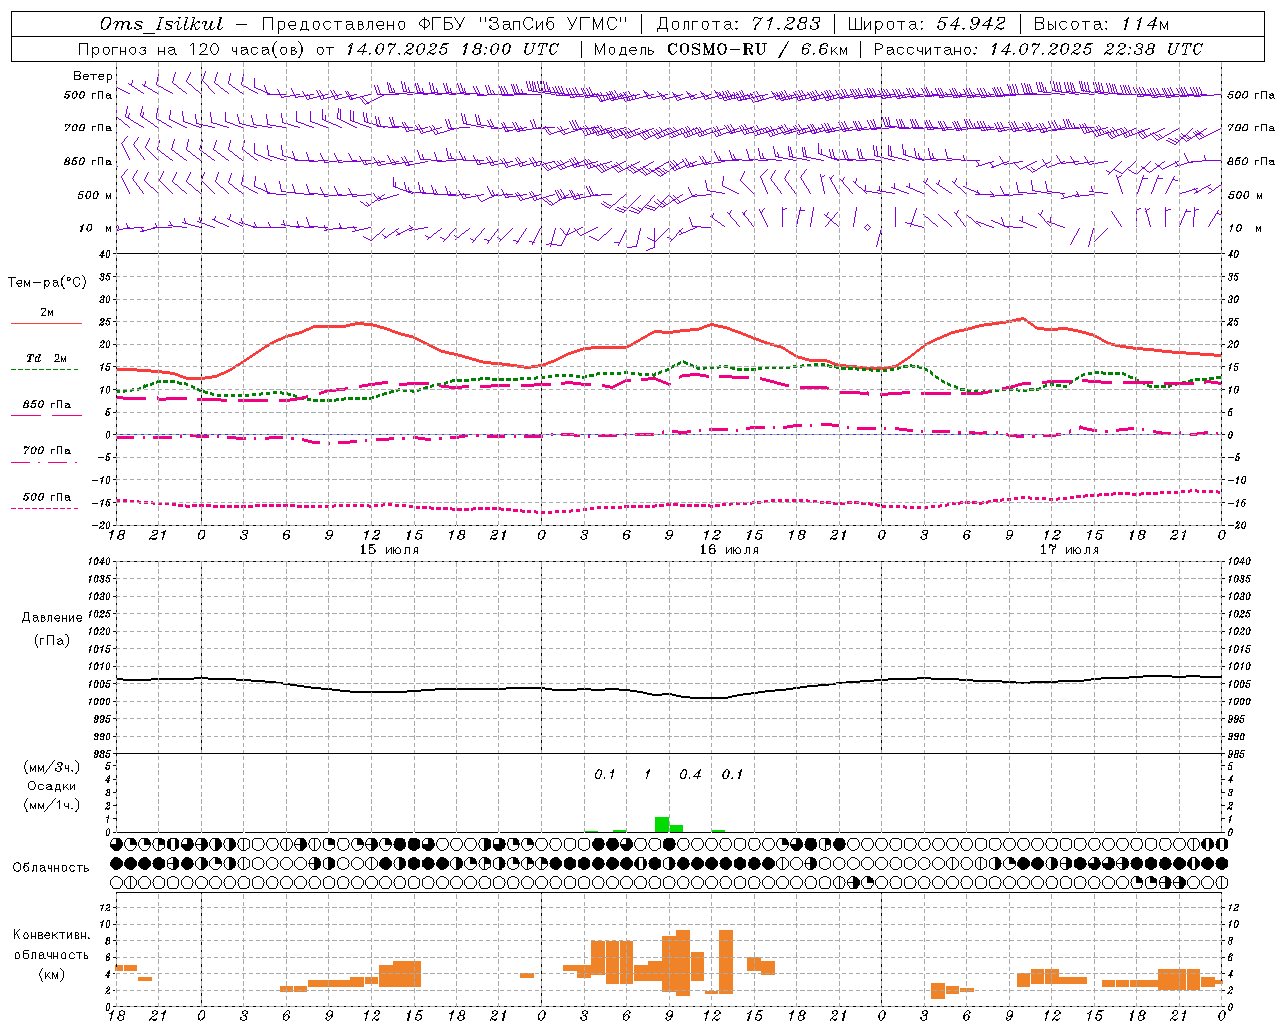Viewport: 1280px width, 1024px height.
Task: Click the '(мм/3ч.)' precipitation unit label
Action: (51, 767)
